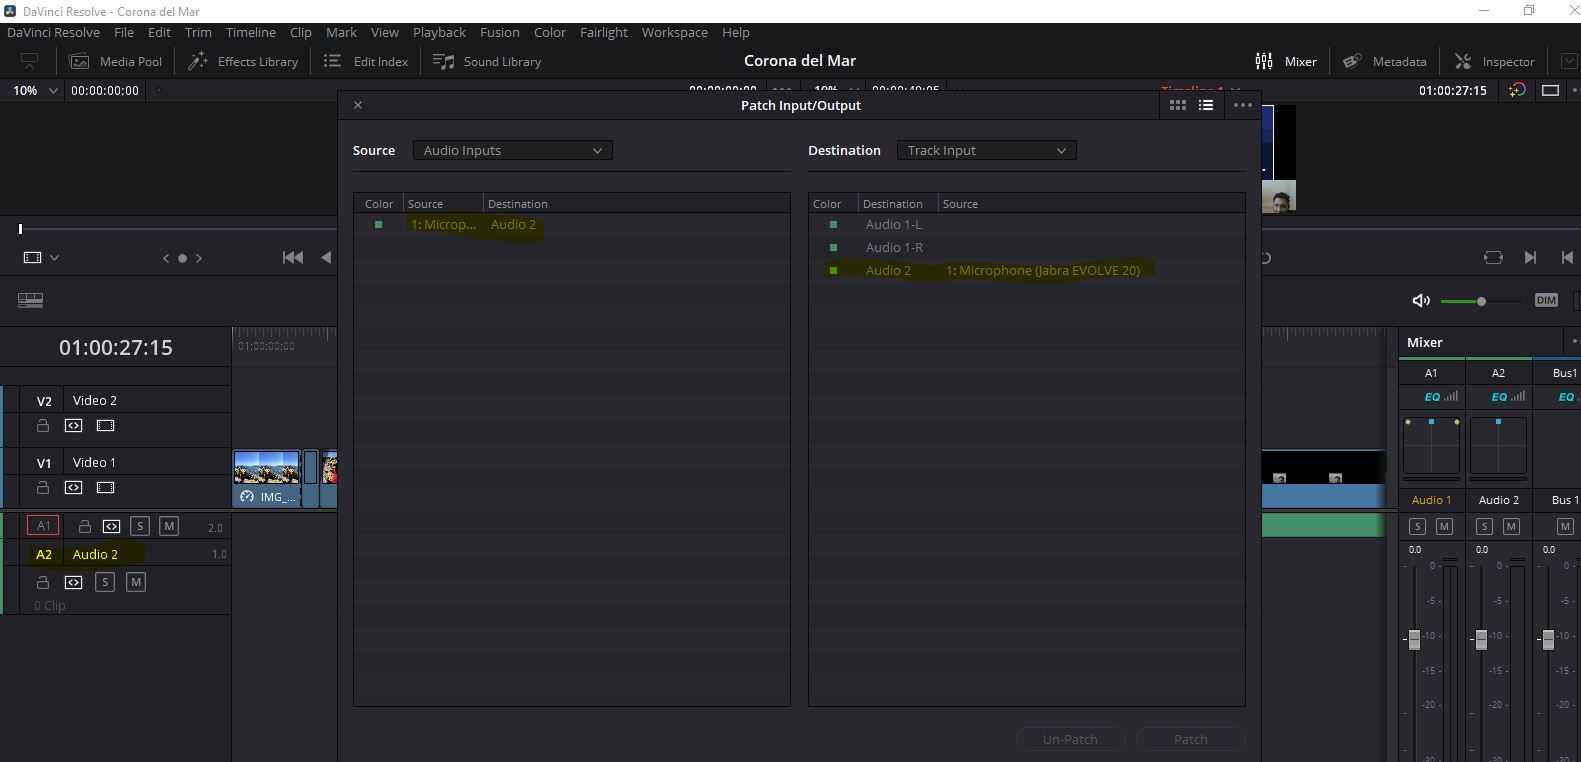
Task: Open the A1 pan control in Mixer
Action: tap(1431, 445)
